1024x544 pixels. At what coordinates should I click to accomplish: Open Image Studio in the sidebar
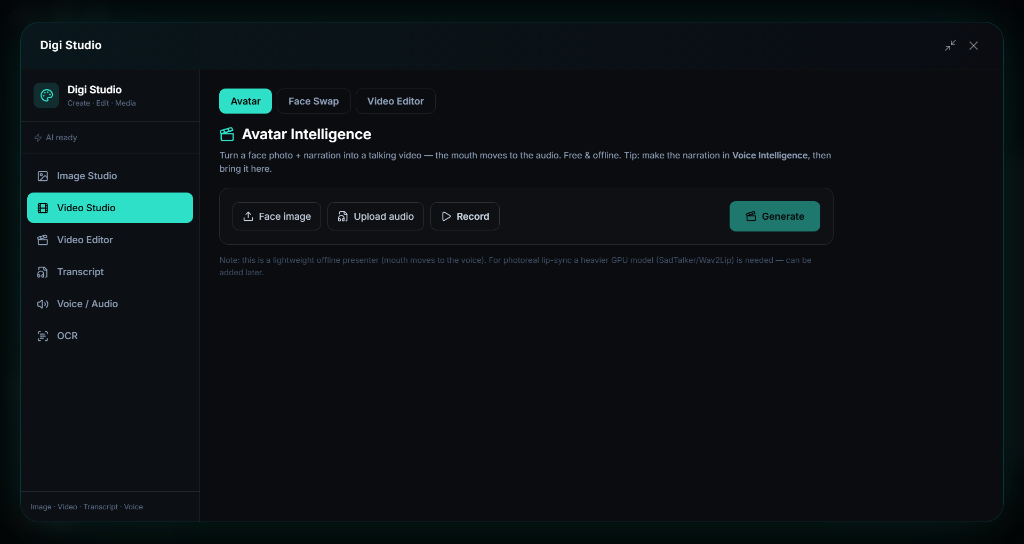[110, 176]
